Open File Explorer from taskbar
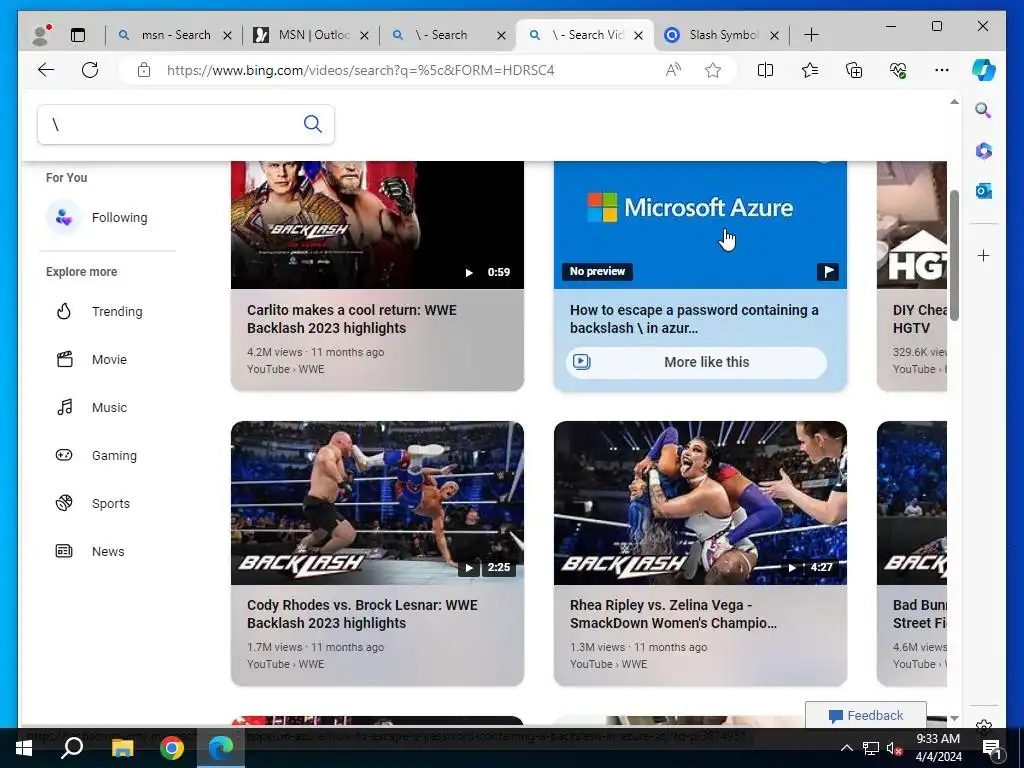Screen dimensions: 1024x768 click(x=122, y=748)
